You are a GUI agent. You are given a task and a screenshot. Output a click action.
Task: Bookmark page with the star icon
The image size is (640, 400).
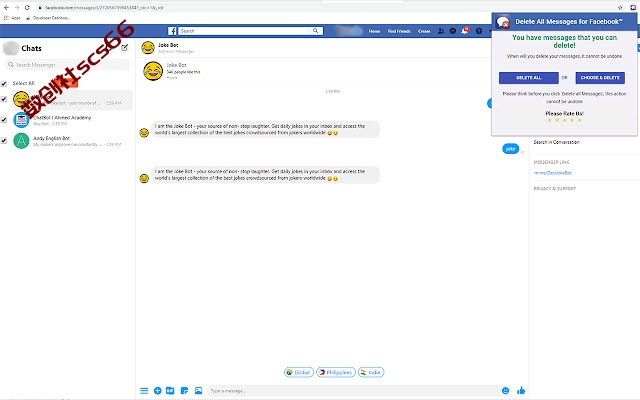[620, 7]
